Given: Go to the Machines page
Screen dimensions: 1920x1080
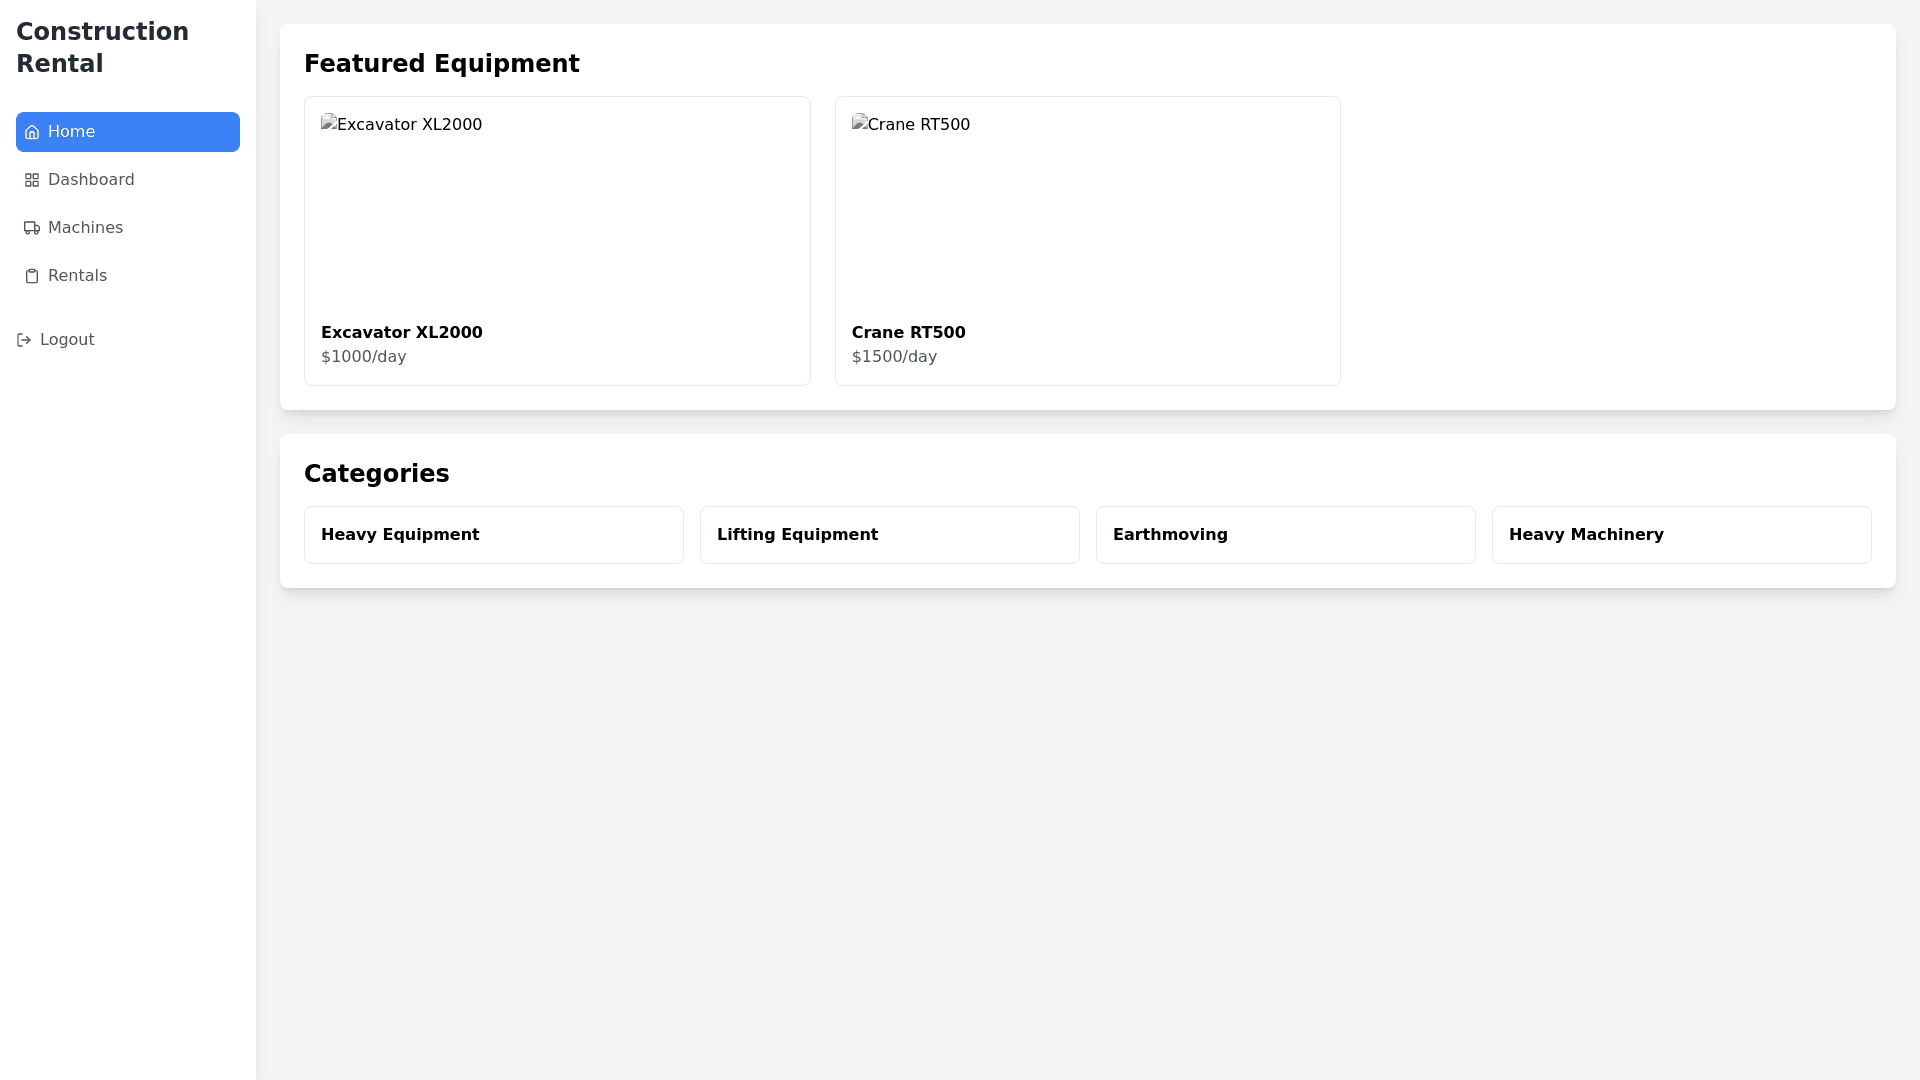Looking at the screenshot, I should pos(85,228).
